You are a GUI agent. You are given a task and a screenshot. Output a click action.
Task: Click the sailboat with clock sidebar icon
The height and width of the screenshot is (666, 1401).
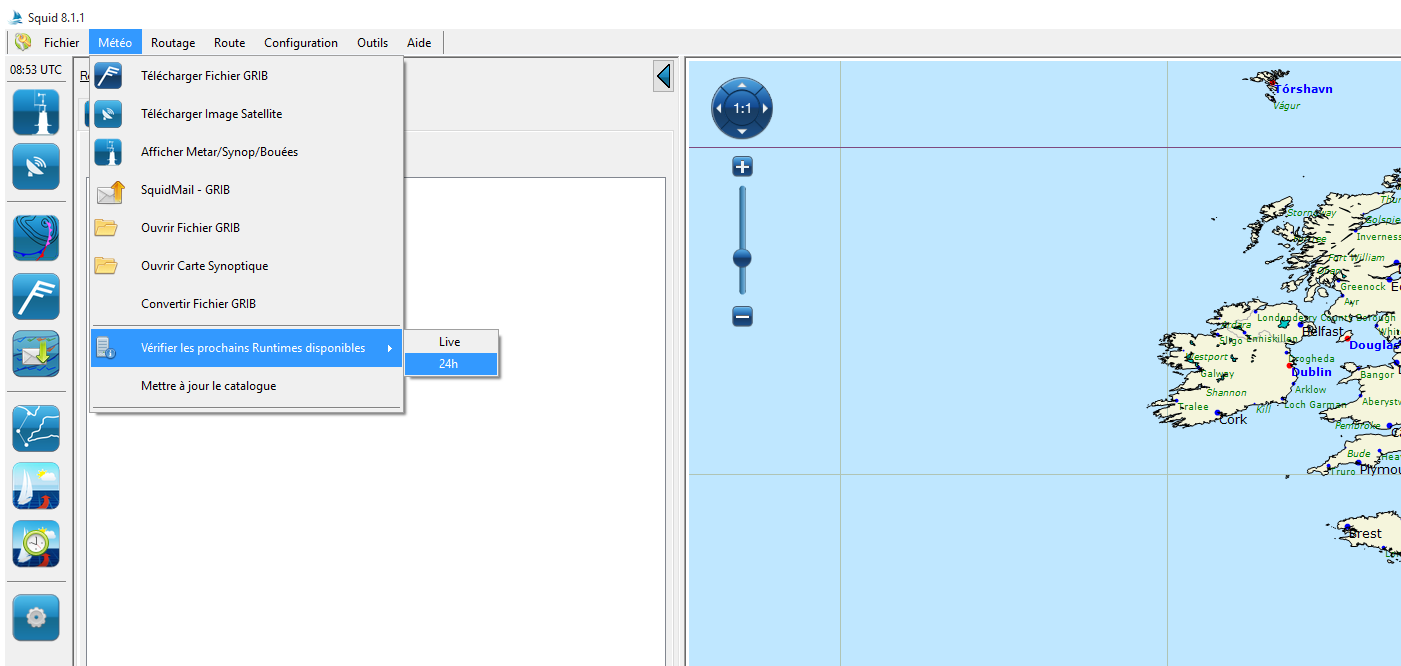(36, 544)
